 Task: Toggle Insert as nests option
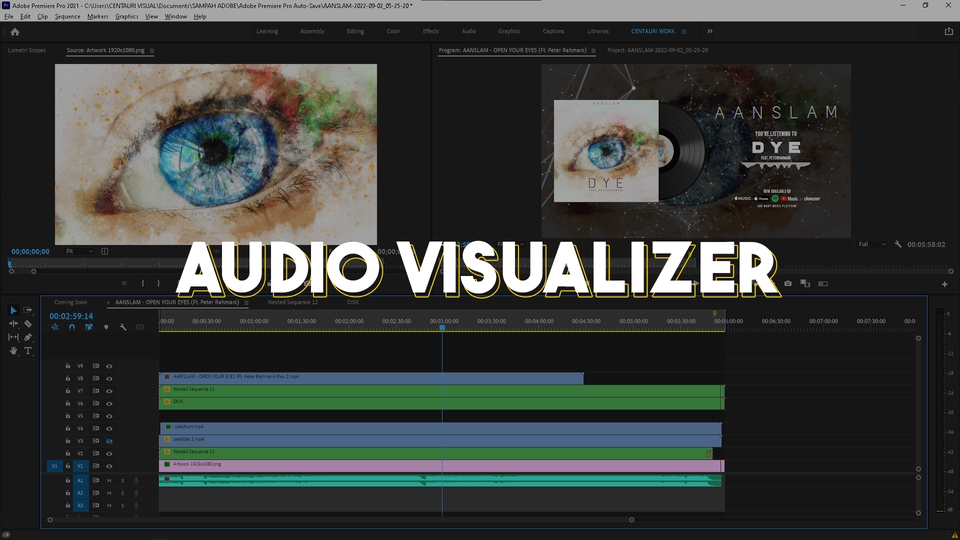[x=54, y=328]
